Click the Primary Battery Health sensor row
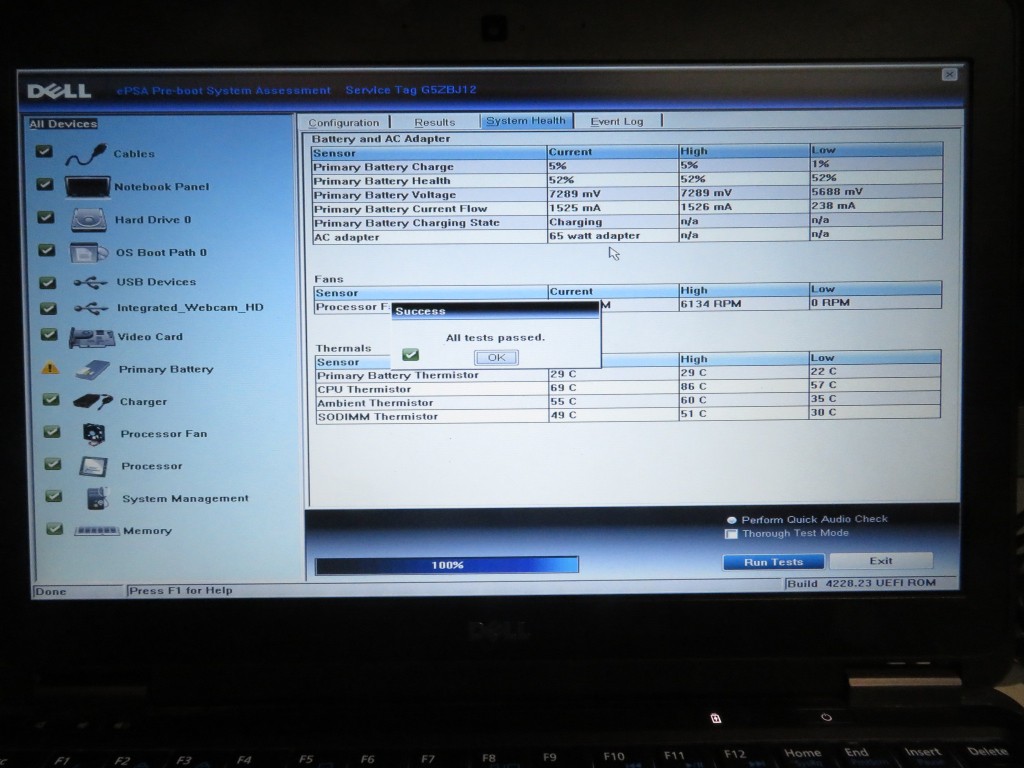 click(627, 180)
